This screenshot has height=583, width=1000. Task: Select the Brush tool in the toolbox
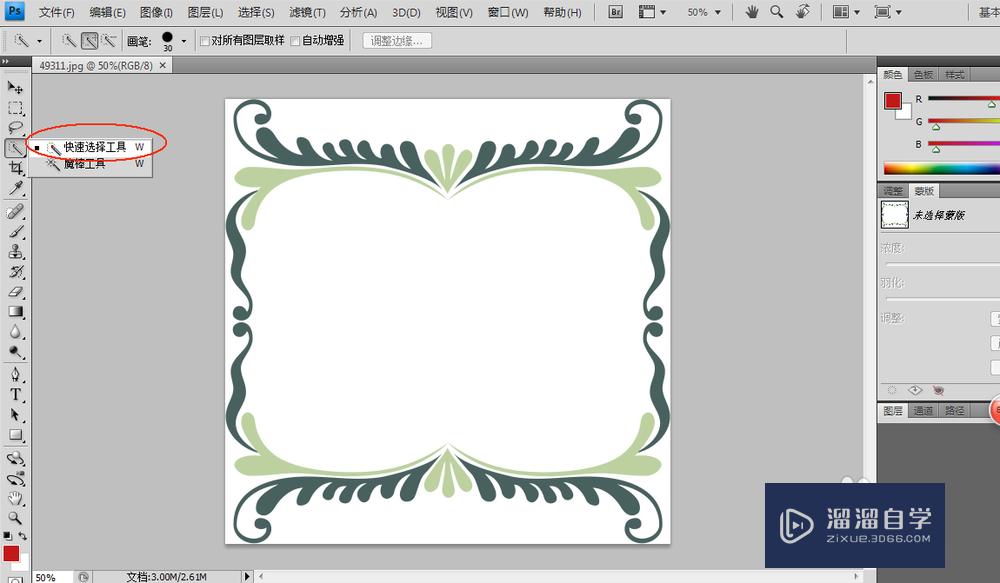point(15,232)
